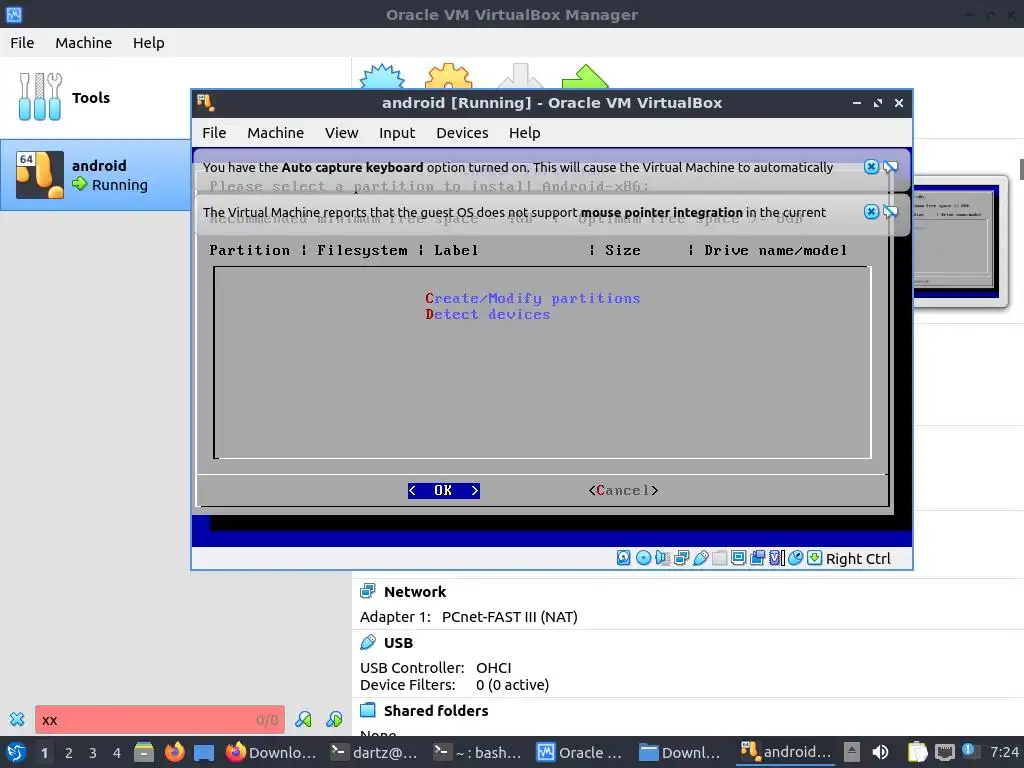Image resolution: width=1024 pixels, height=768 pixels.
Task: Switch to Oracle VirtualBox Manager taskbar entry
Action: pos(581,752)
